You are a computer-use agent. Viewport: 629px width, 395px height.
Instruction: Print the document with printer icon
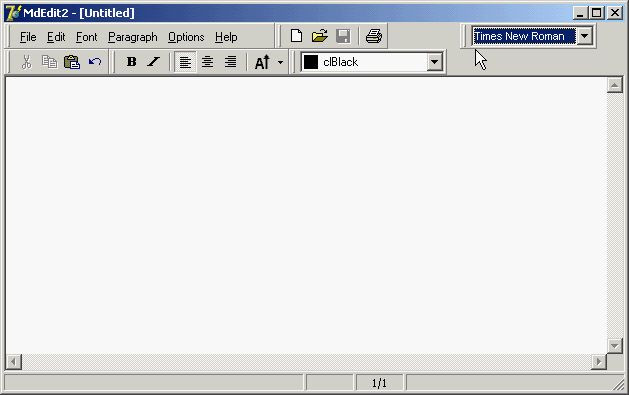(374, 36)
